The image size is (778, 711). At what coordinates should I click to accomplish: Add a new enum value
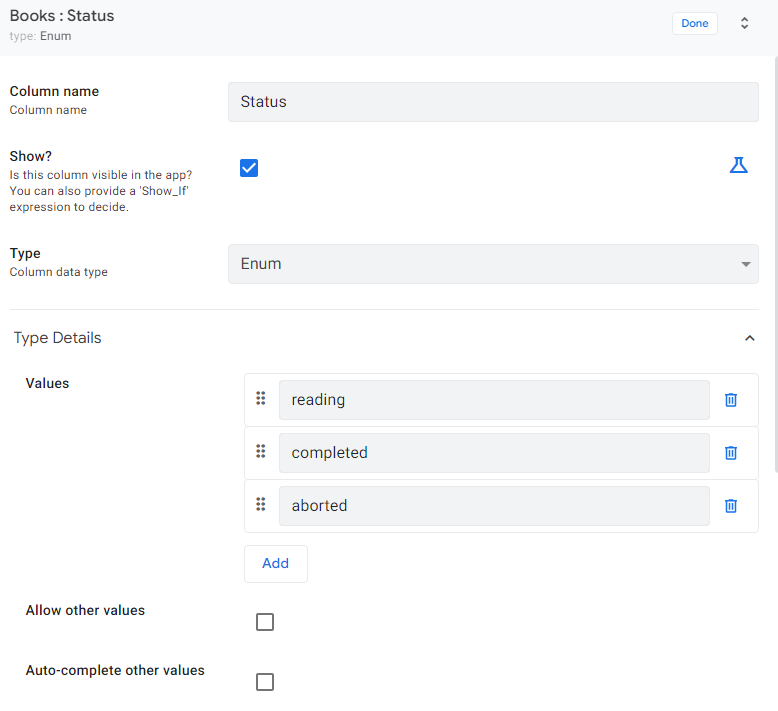(x=276, y=563)
